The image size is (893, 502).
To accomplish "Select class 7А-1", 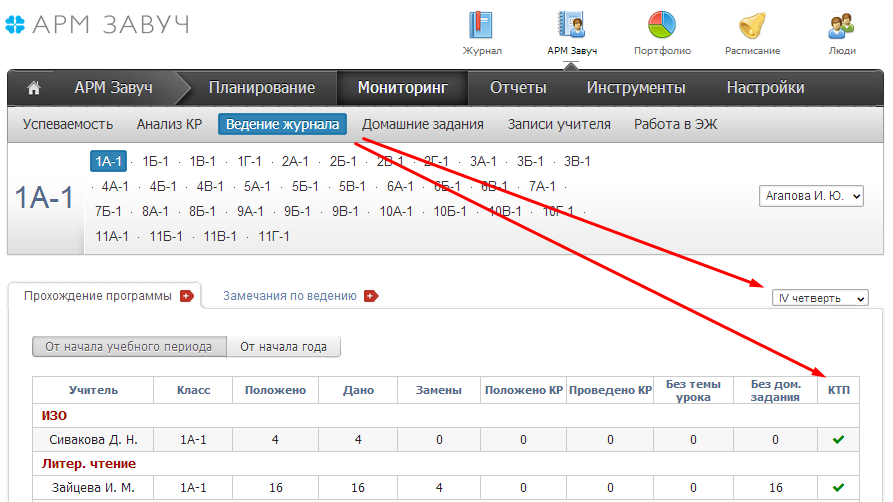I will (542, 186).
